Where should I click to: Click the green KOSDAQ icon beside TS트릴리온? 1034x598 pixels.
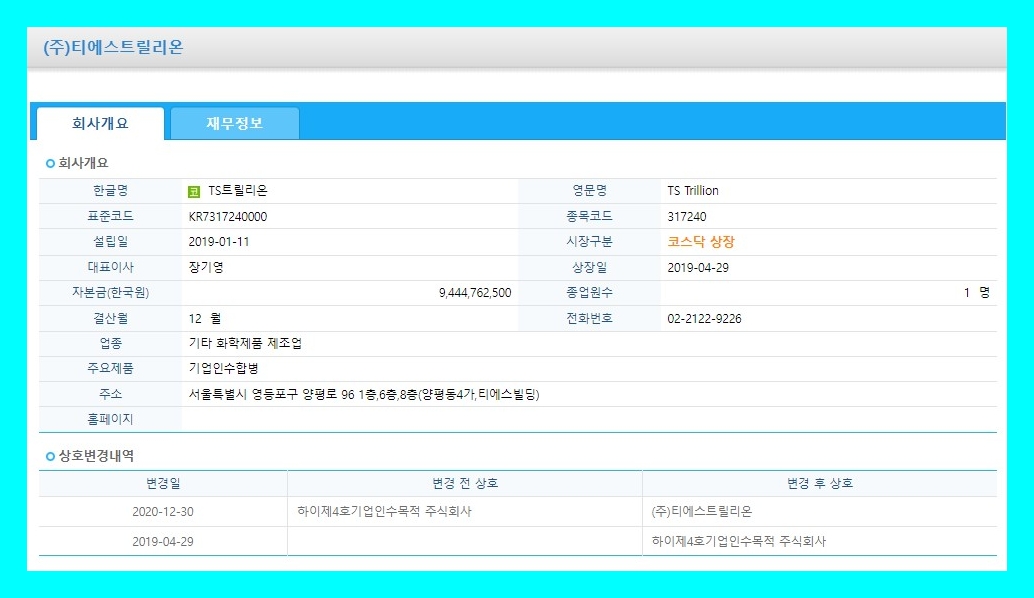(194, 192)
